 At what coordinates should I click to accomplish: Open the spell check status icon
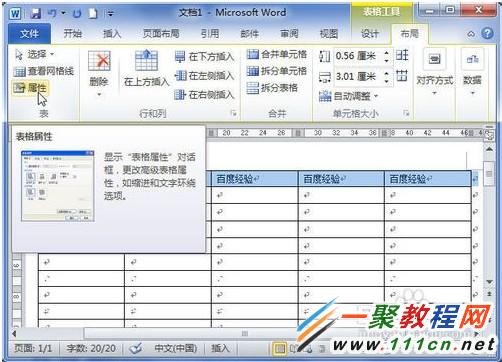coord(136,349)
